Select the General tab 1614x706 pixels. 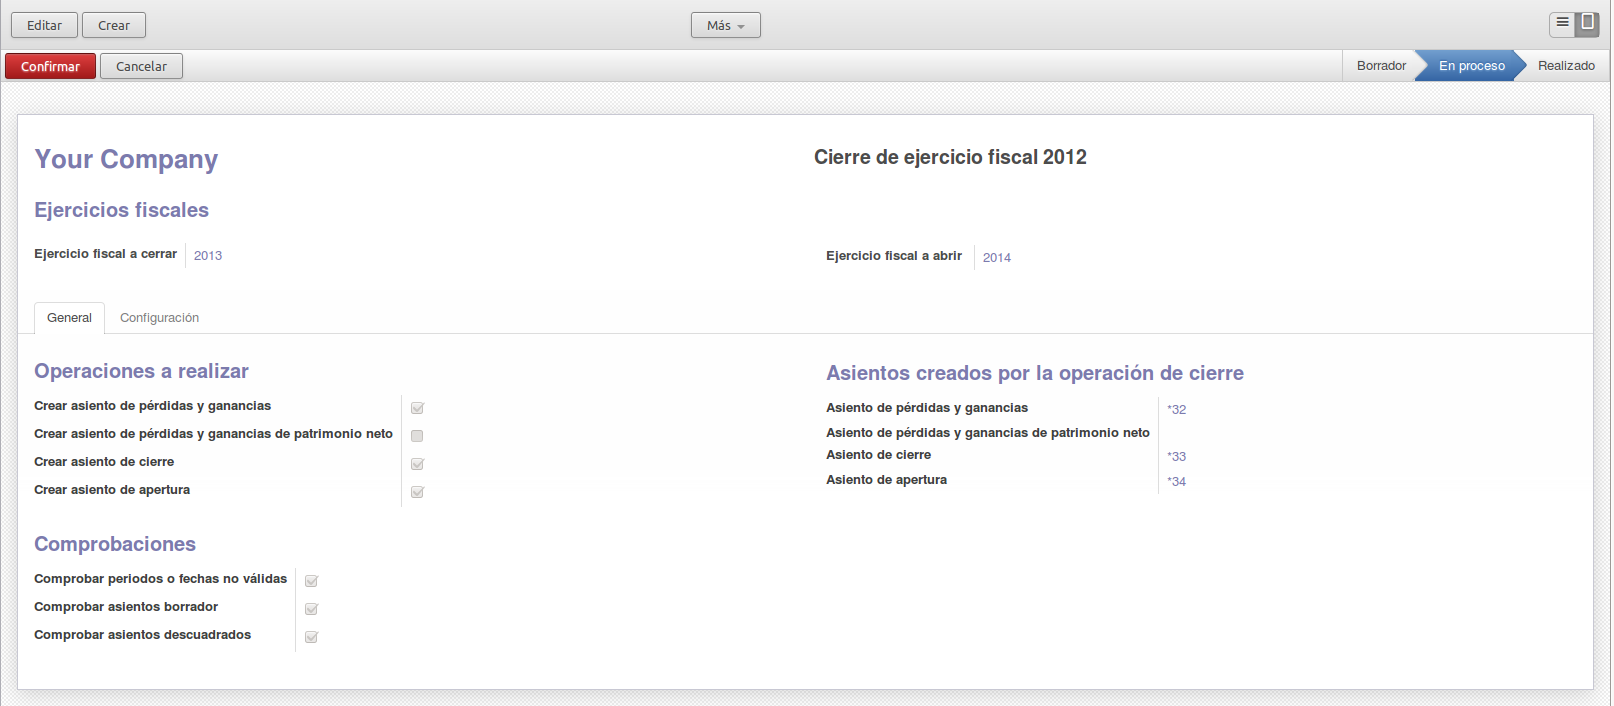point(69,318)
